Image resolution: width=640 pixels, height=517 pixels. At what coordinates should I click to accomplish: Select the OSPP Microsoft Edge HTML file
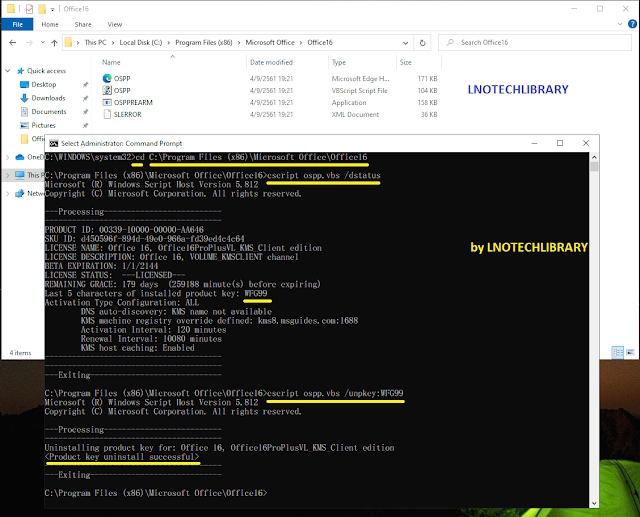pos(122,78)
